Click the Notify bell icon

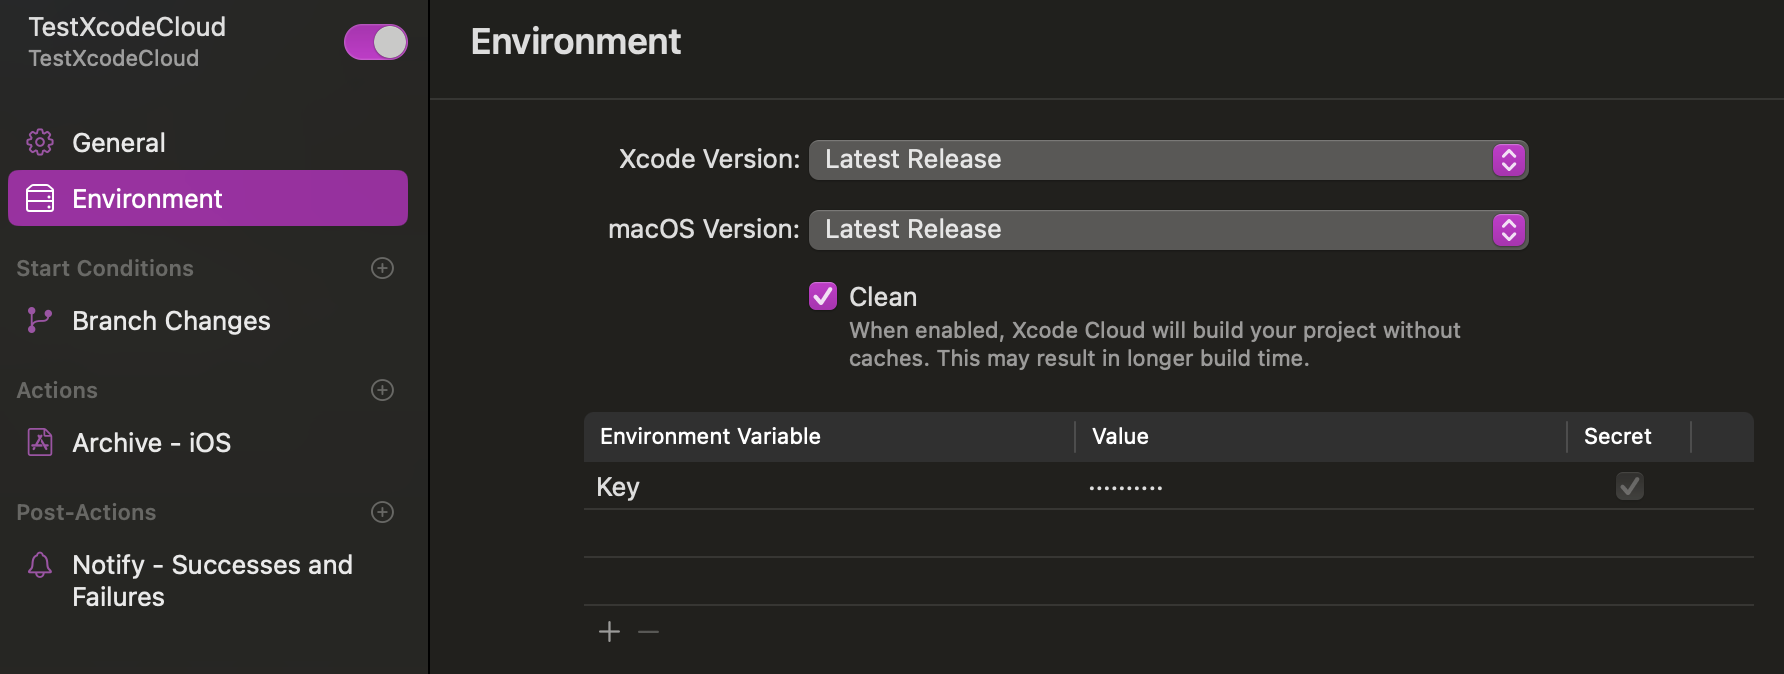coord(40,565)
